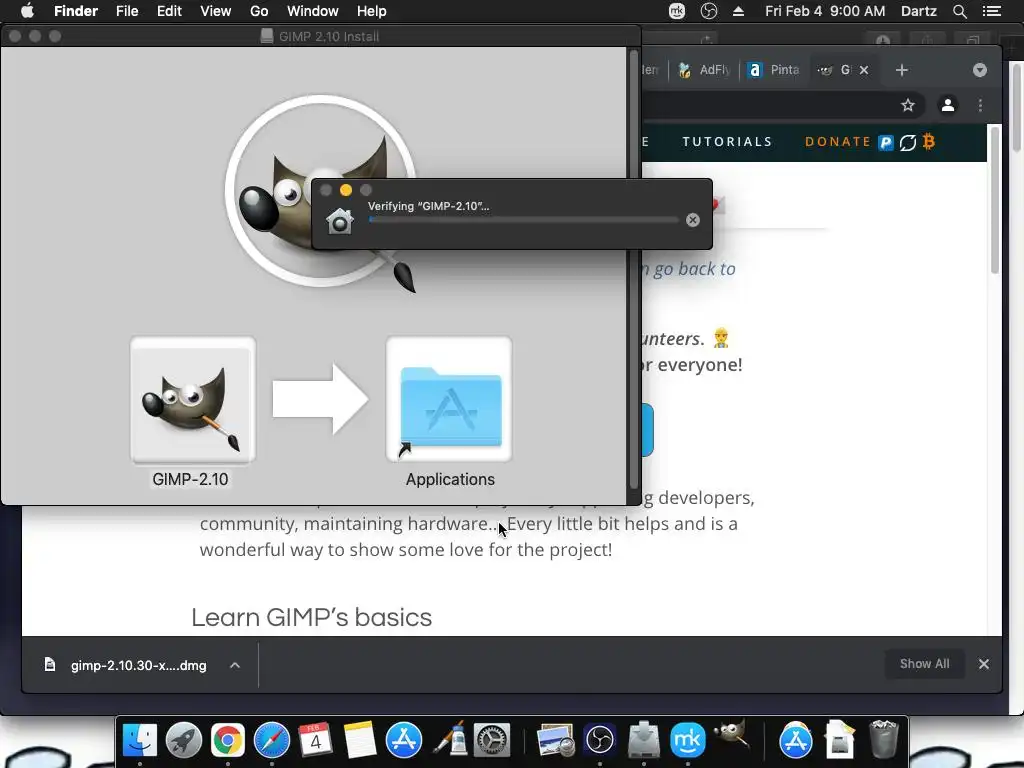Open Finder from the Dock
1024x768 pixels.
tap(140, 741)
